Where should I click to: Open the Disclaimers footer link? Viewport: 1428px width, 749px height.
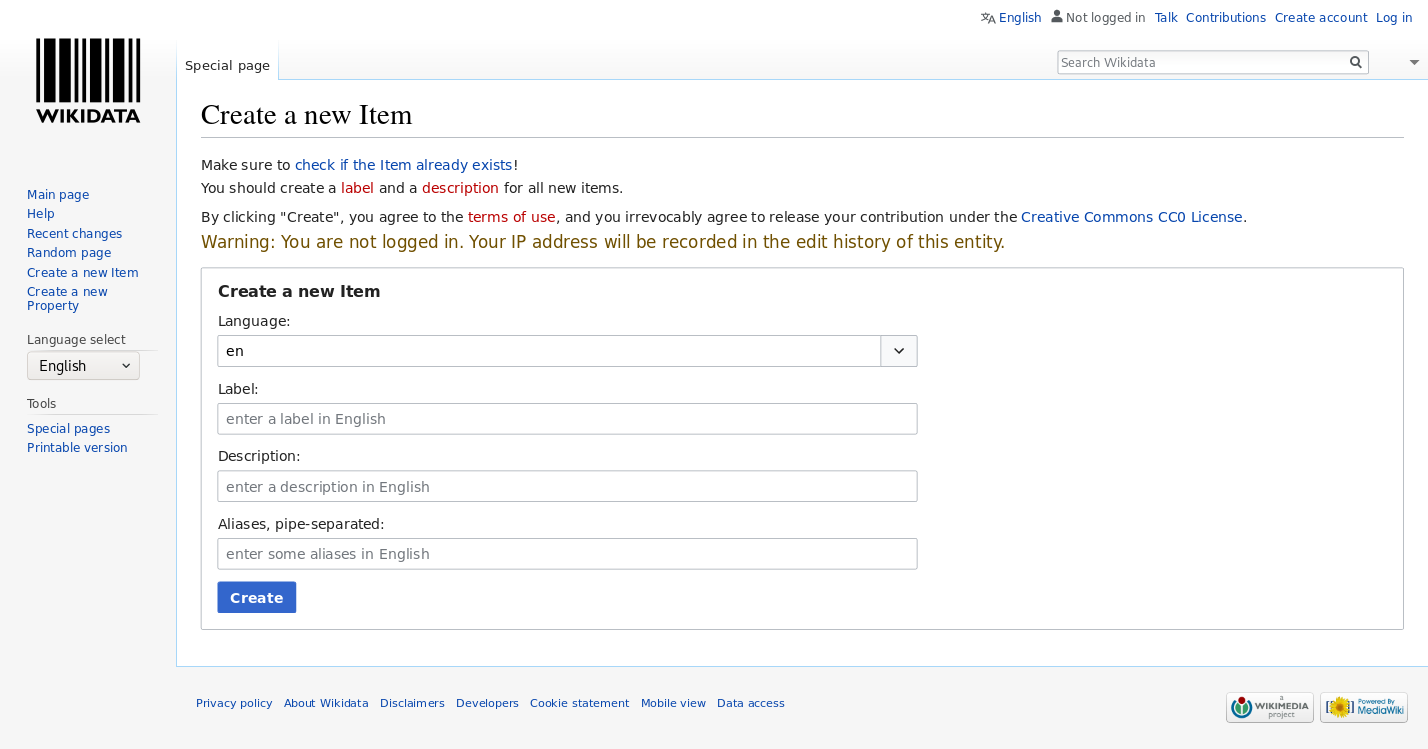(x=412, y=703)
